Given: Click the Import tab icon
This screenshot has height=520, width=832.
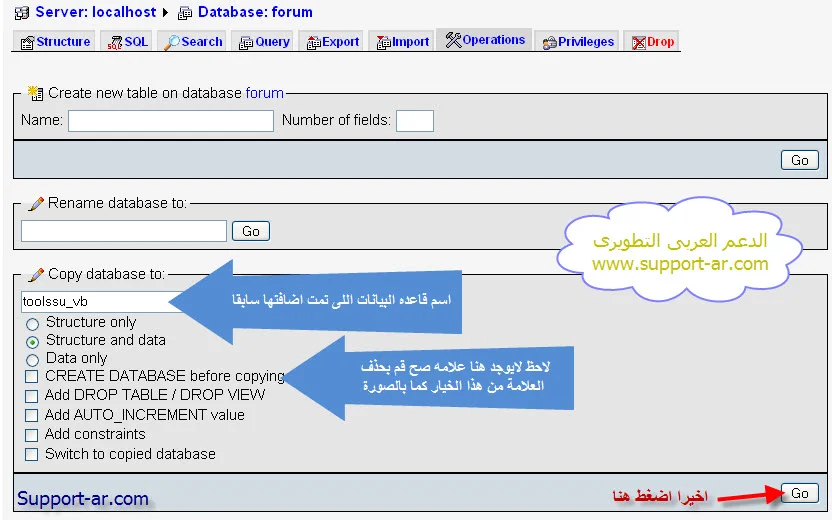Looking at the screenshot, I should [383, 42].
